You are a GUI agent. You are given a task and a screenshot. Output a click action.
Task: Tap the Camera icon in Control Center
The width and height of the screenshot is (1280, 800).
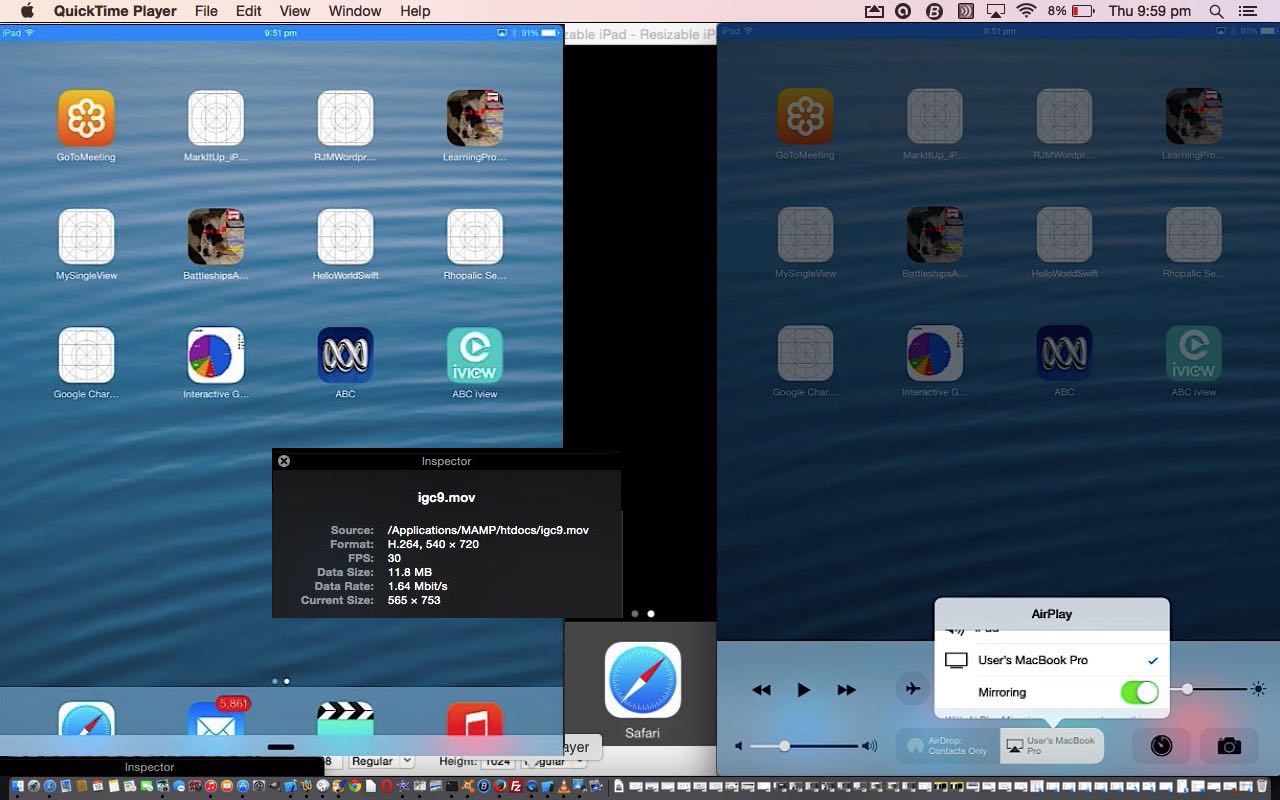[1228, 745]
